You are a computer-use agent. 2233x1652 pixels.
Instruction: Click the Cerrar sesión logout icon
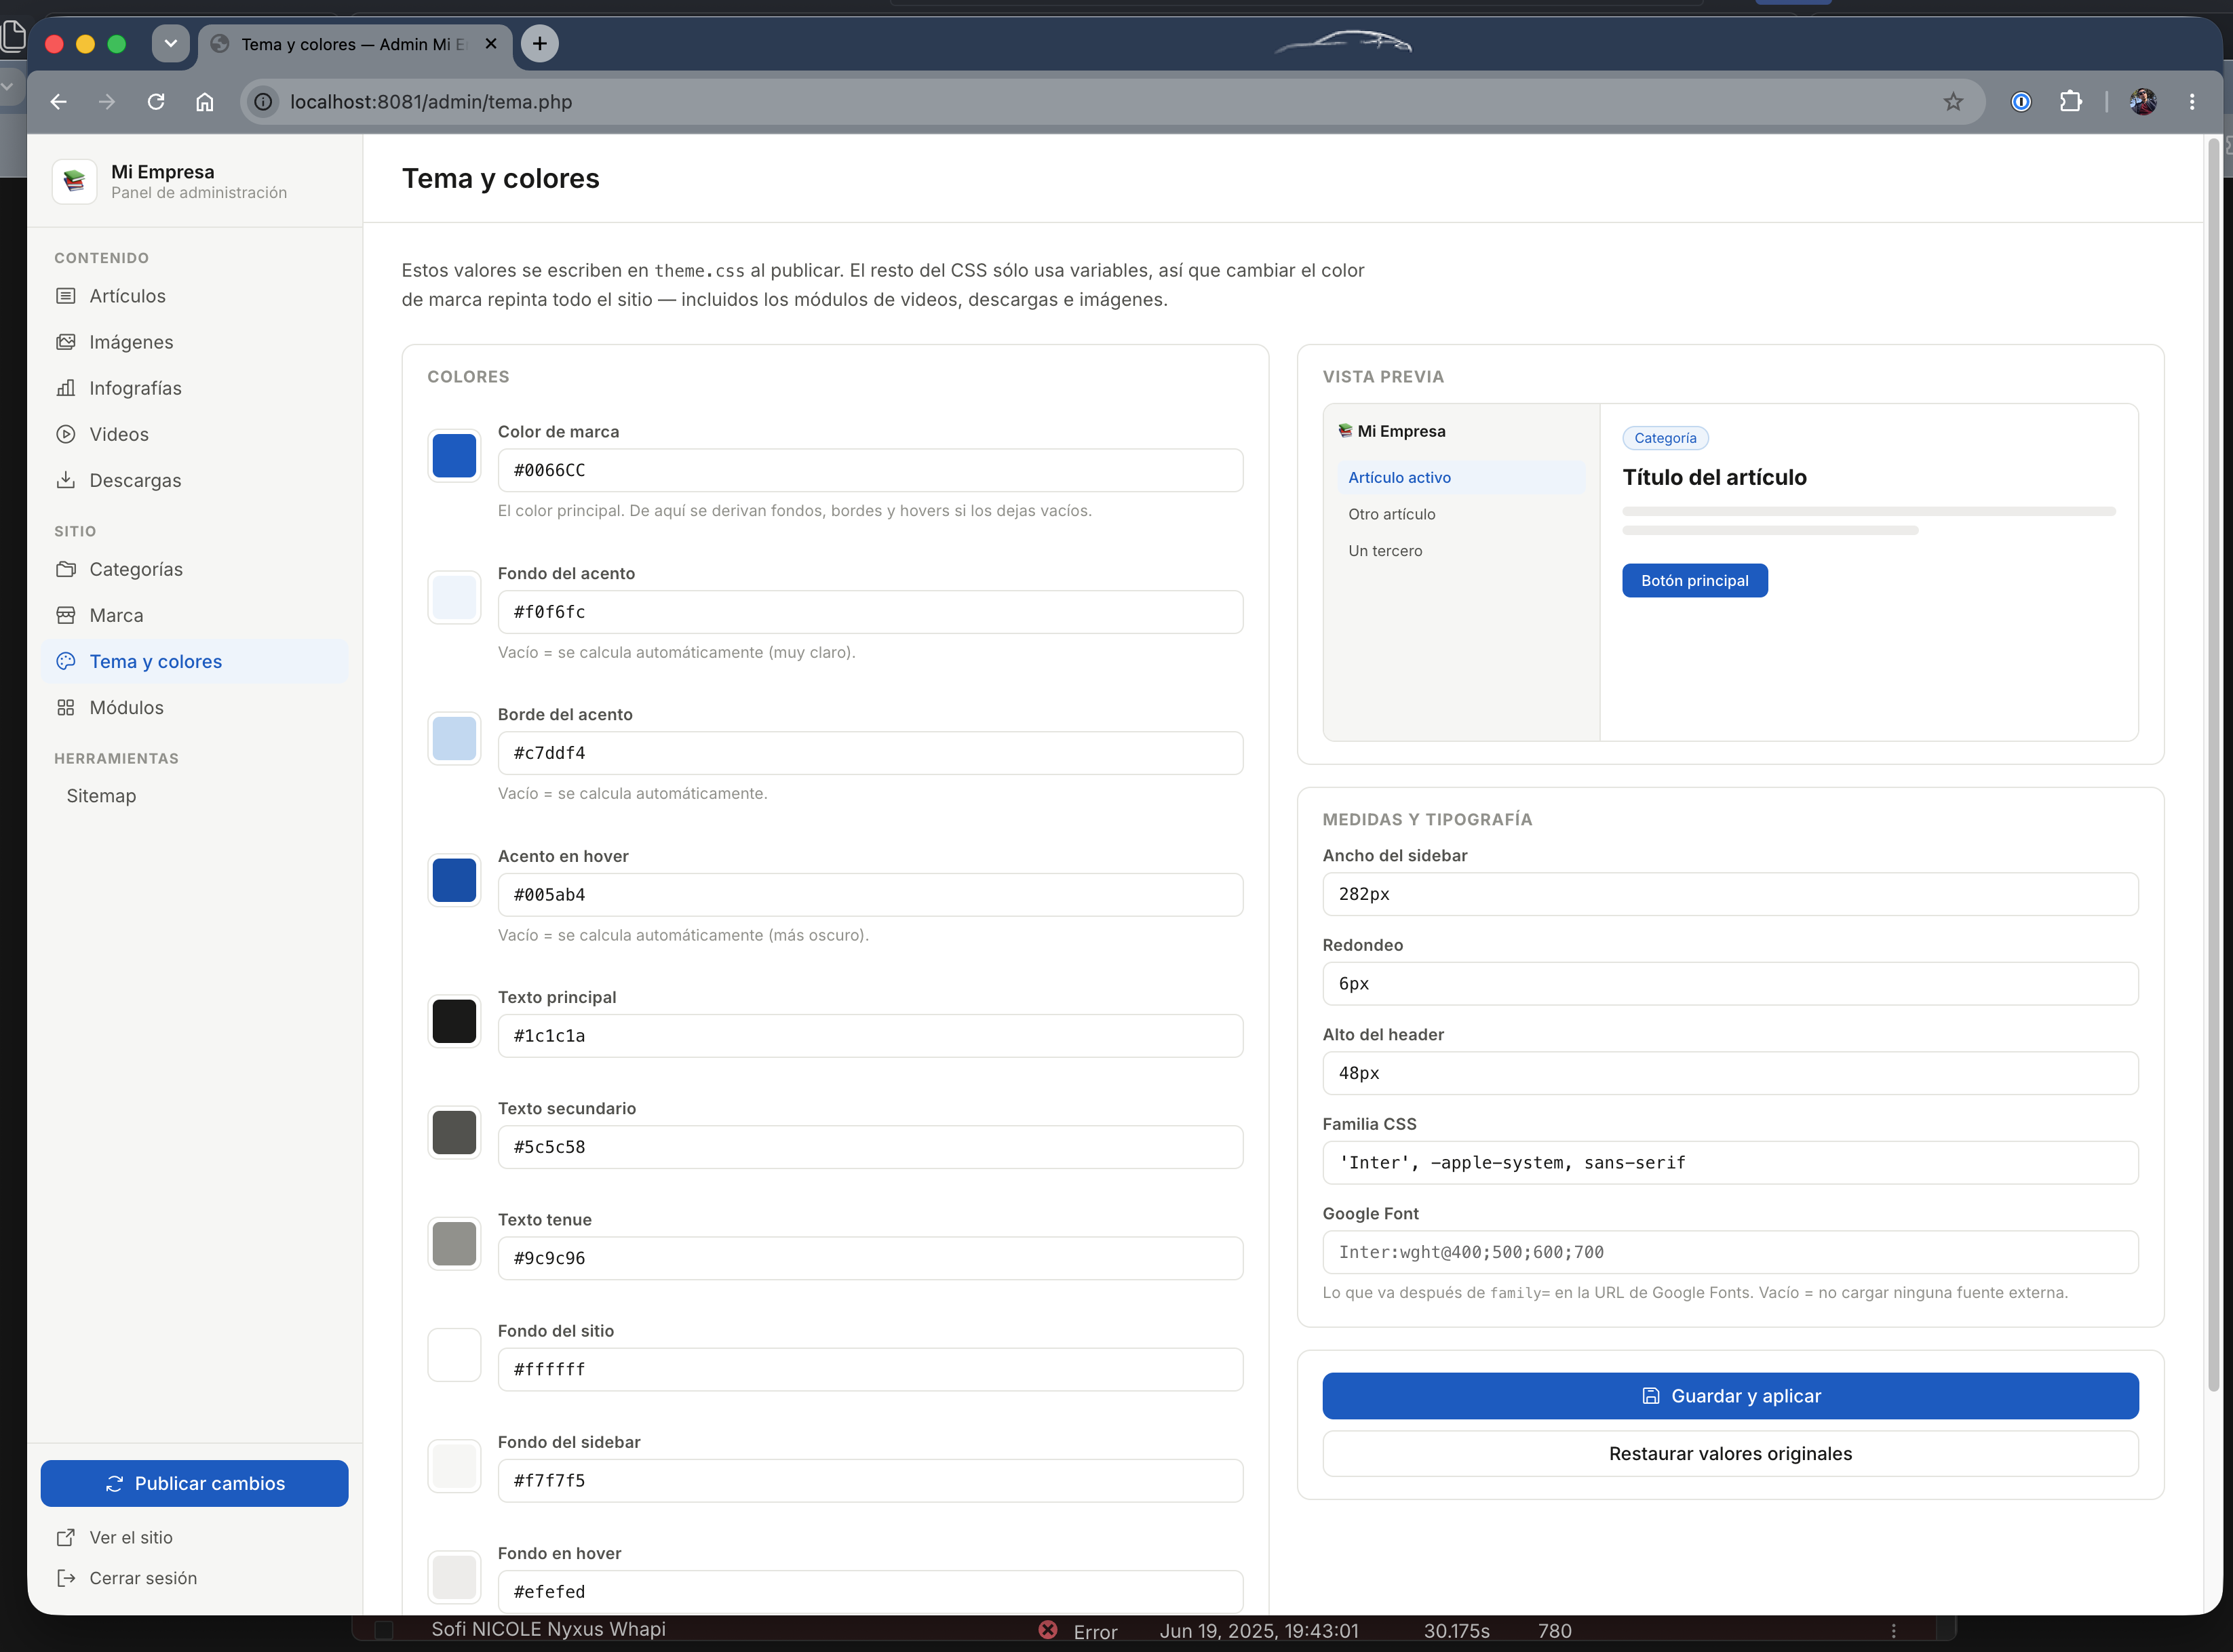tap(66, 1578)
